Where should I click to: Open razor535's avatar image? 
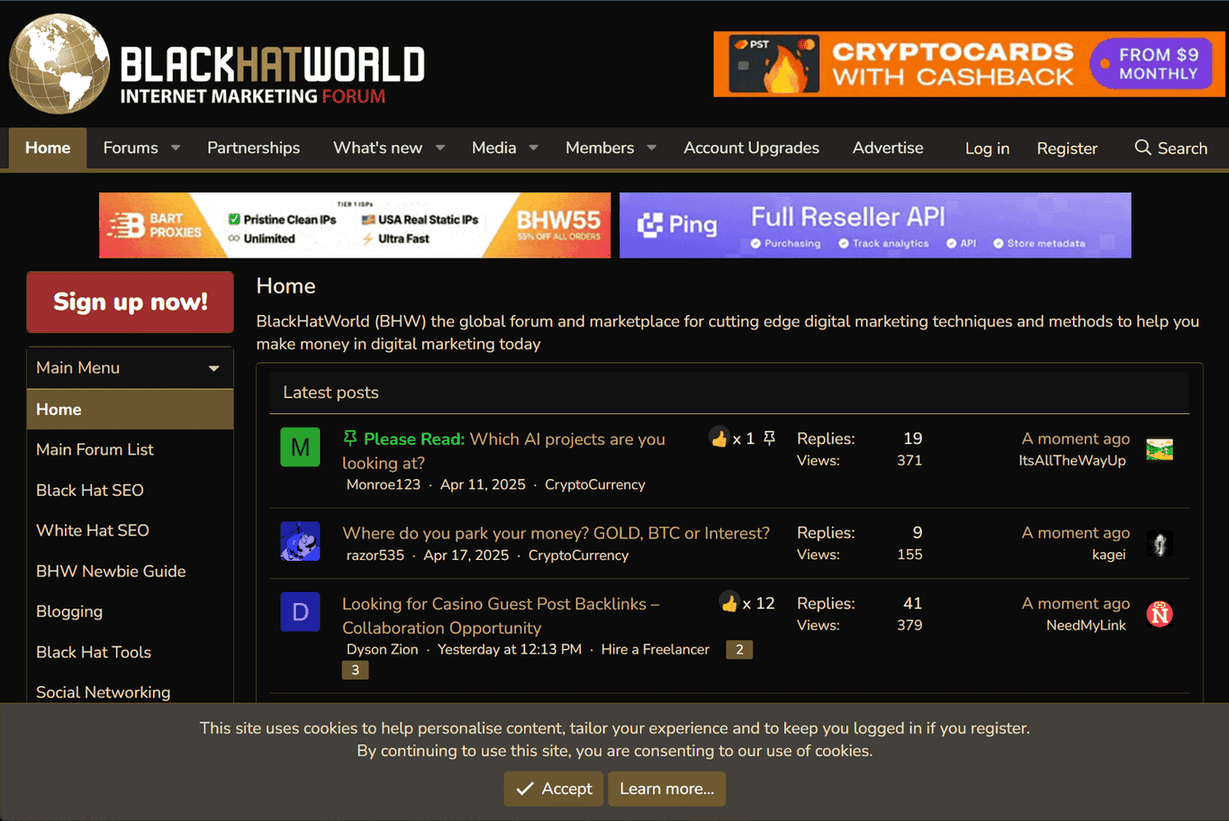pyautogui.click(x=300, y=541)
